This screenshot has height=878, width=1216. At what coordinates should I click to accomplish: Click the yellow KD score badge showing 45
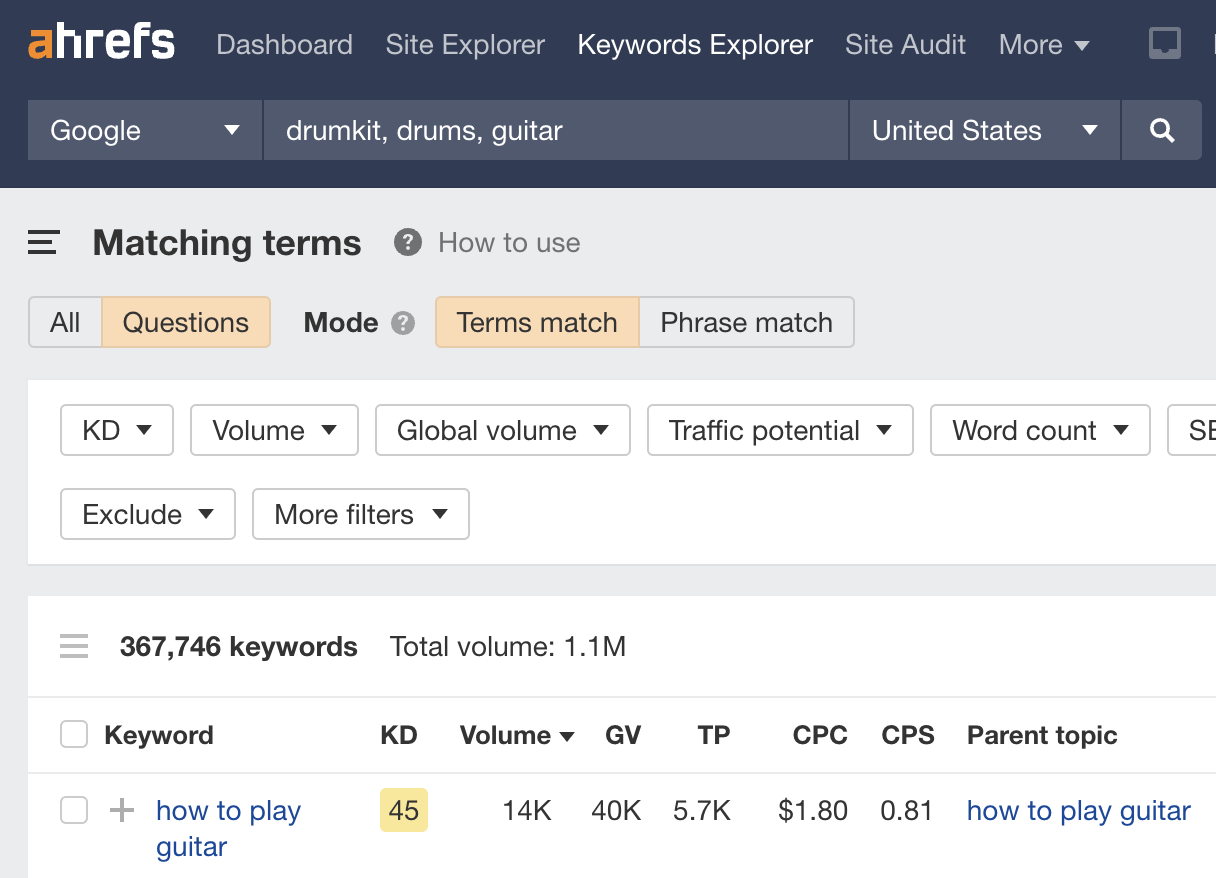coord(403,810)
